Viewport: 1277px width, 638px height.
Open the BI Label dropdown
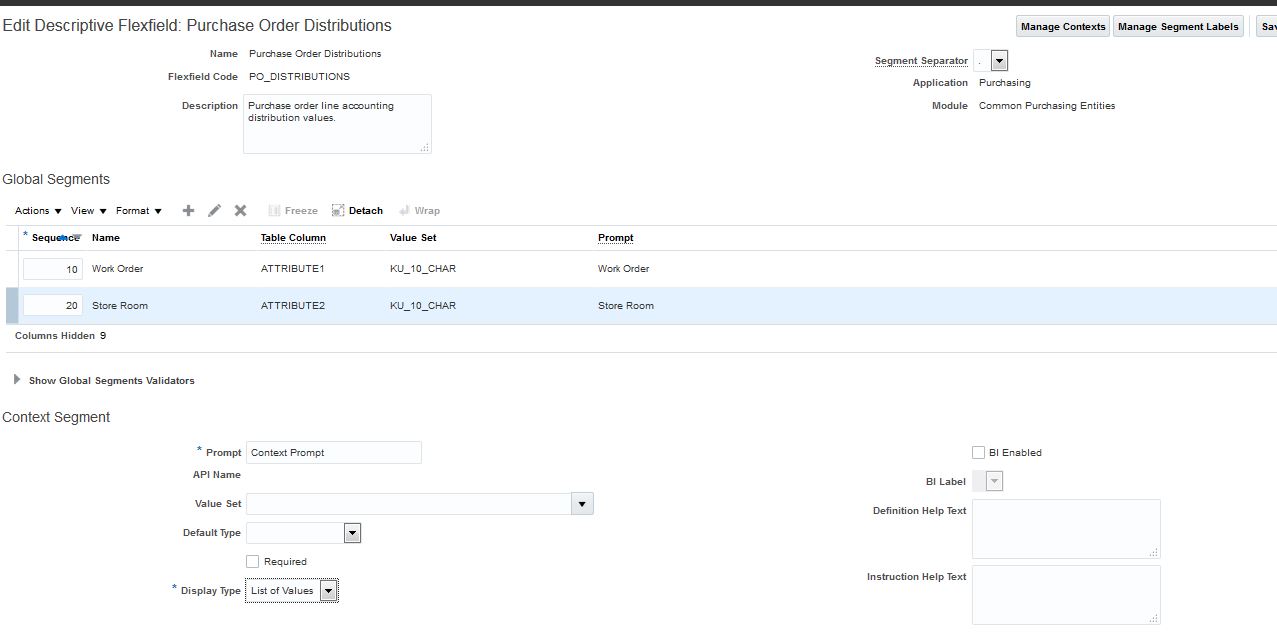[994, 482]
